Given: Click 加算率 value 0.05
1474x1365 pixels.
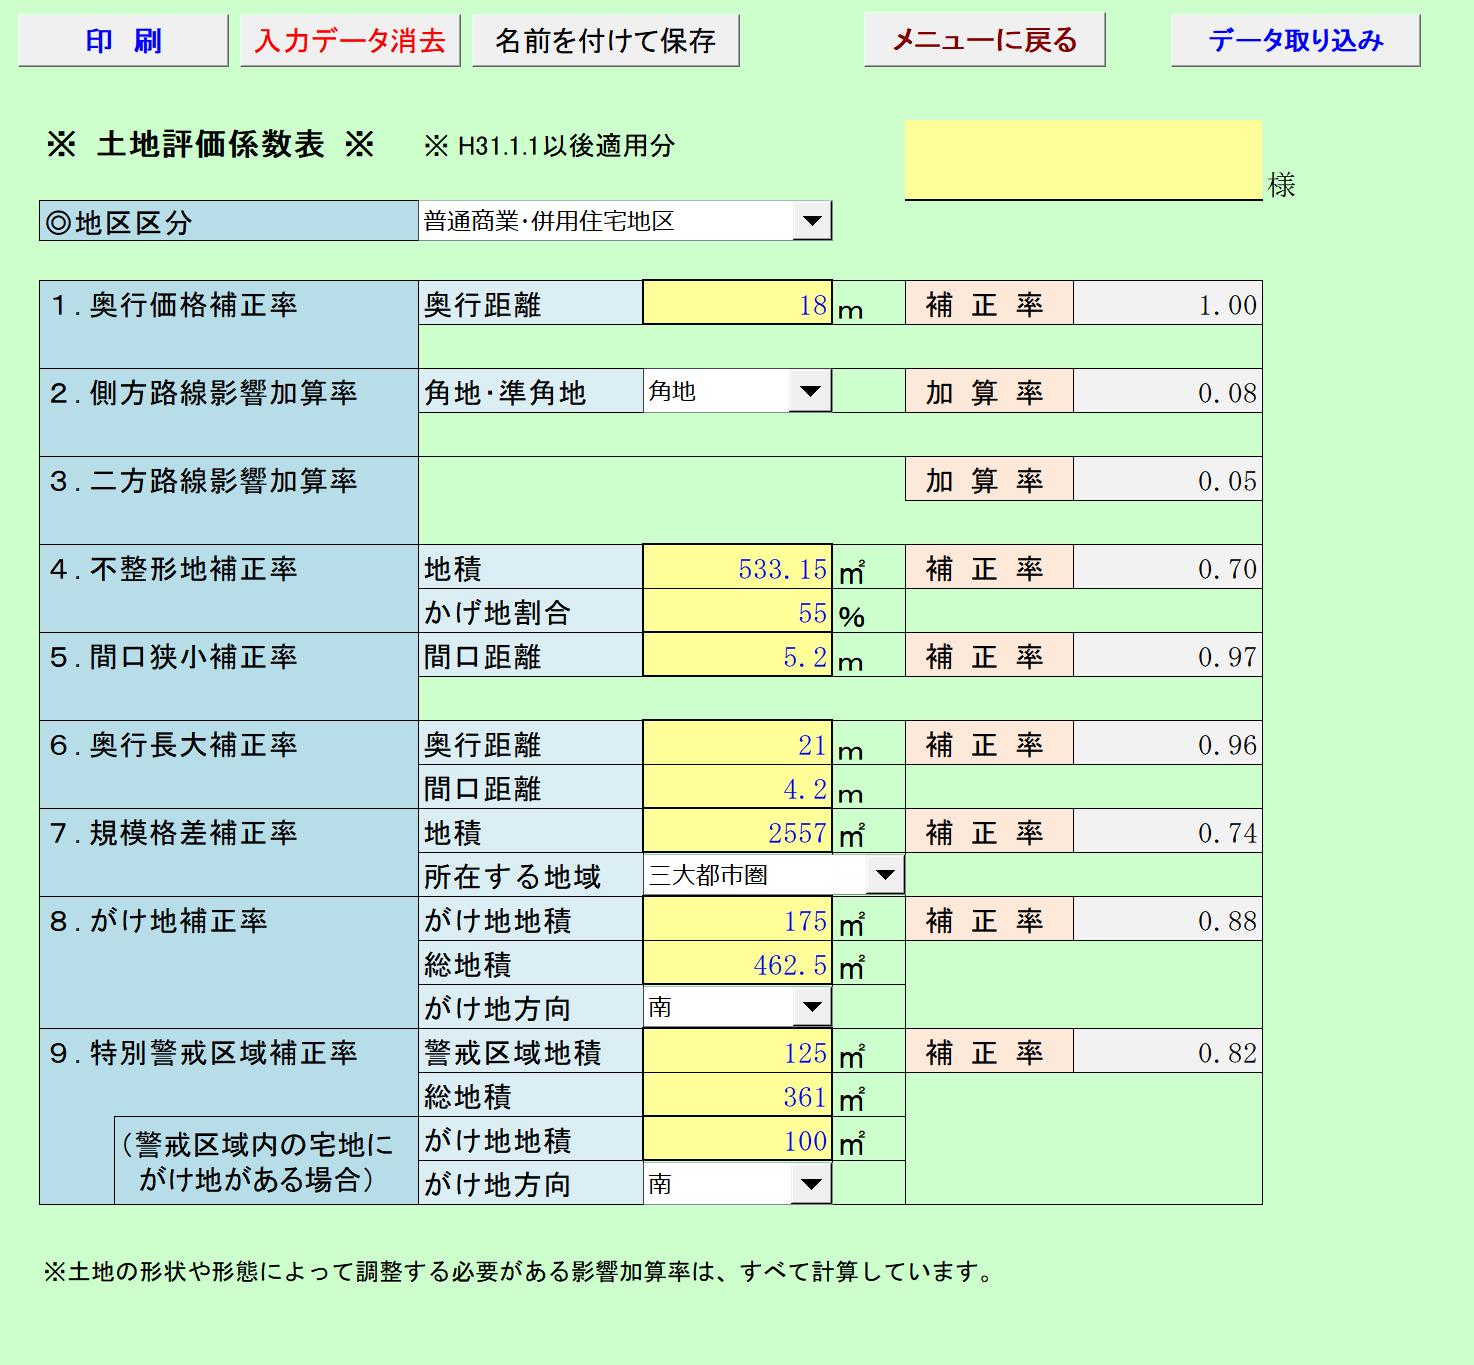Looking at the screenshot, I should 1167,479.
